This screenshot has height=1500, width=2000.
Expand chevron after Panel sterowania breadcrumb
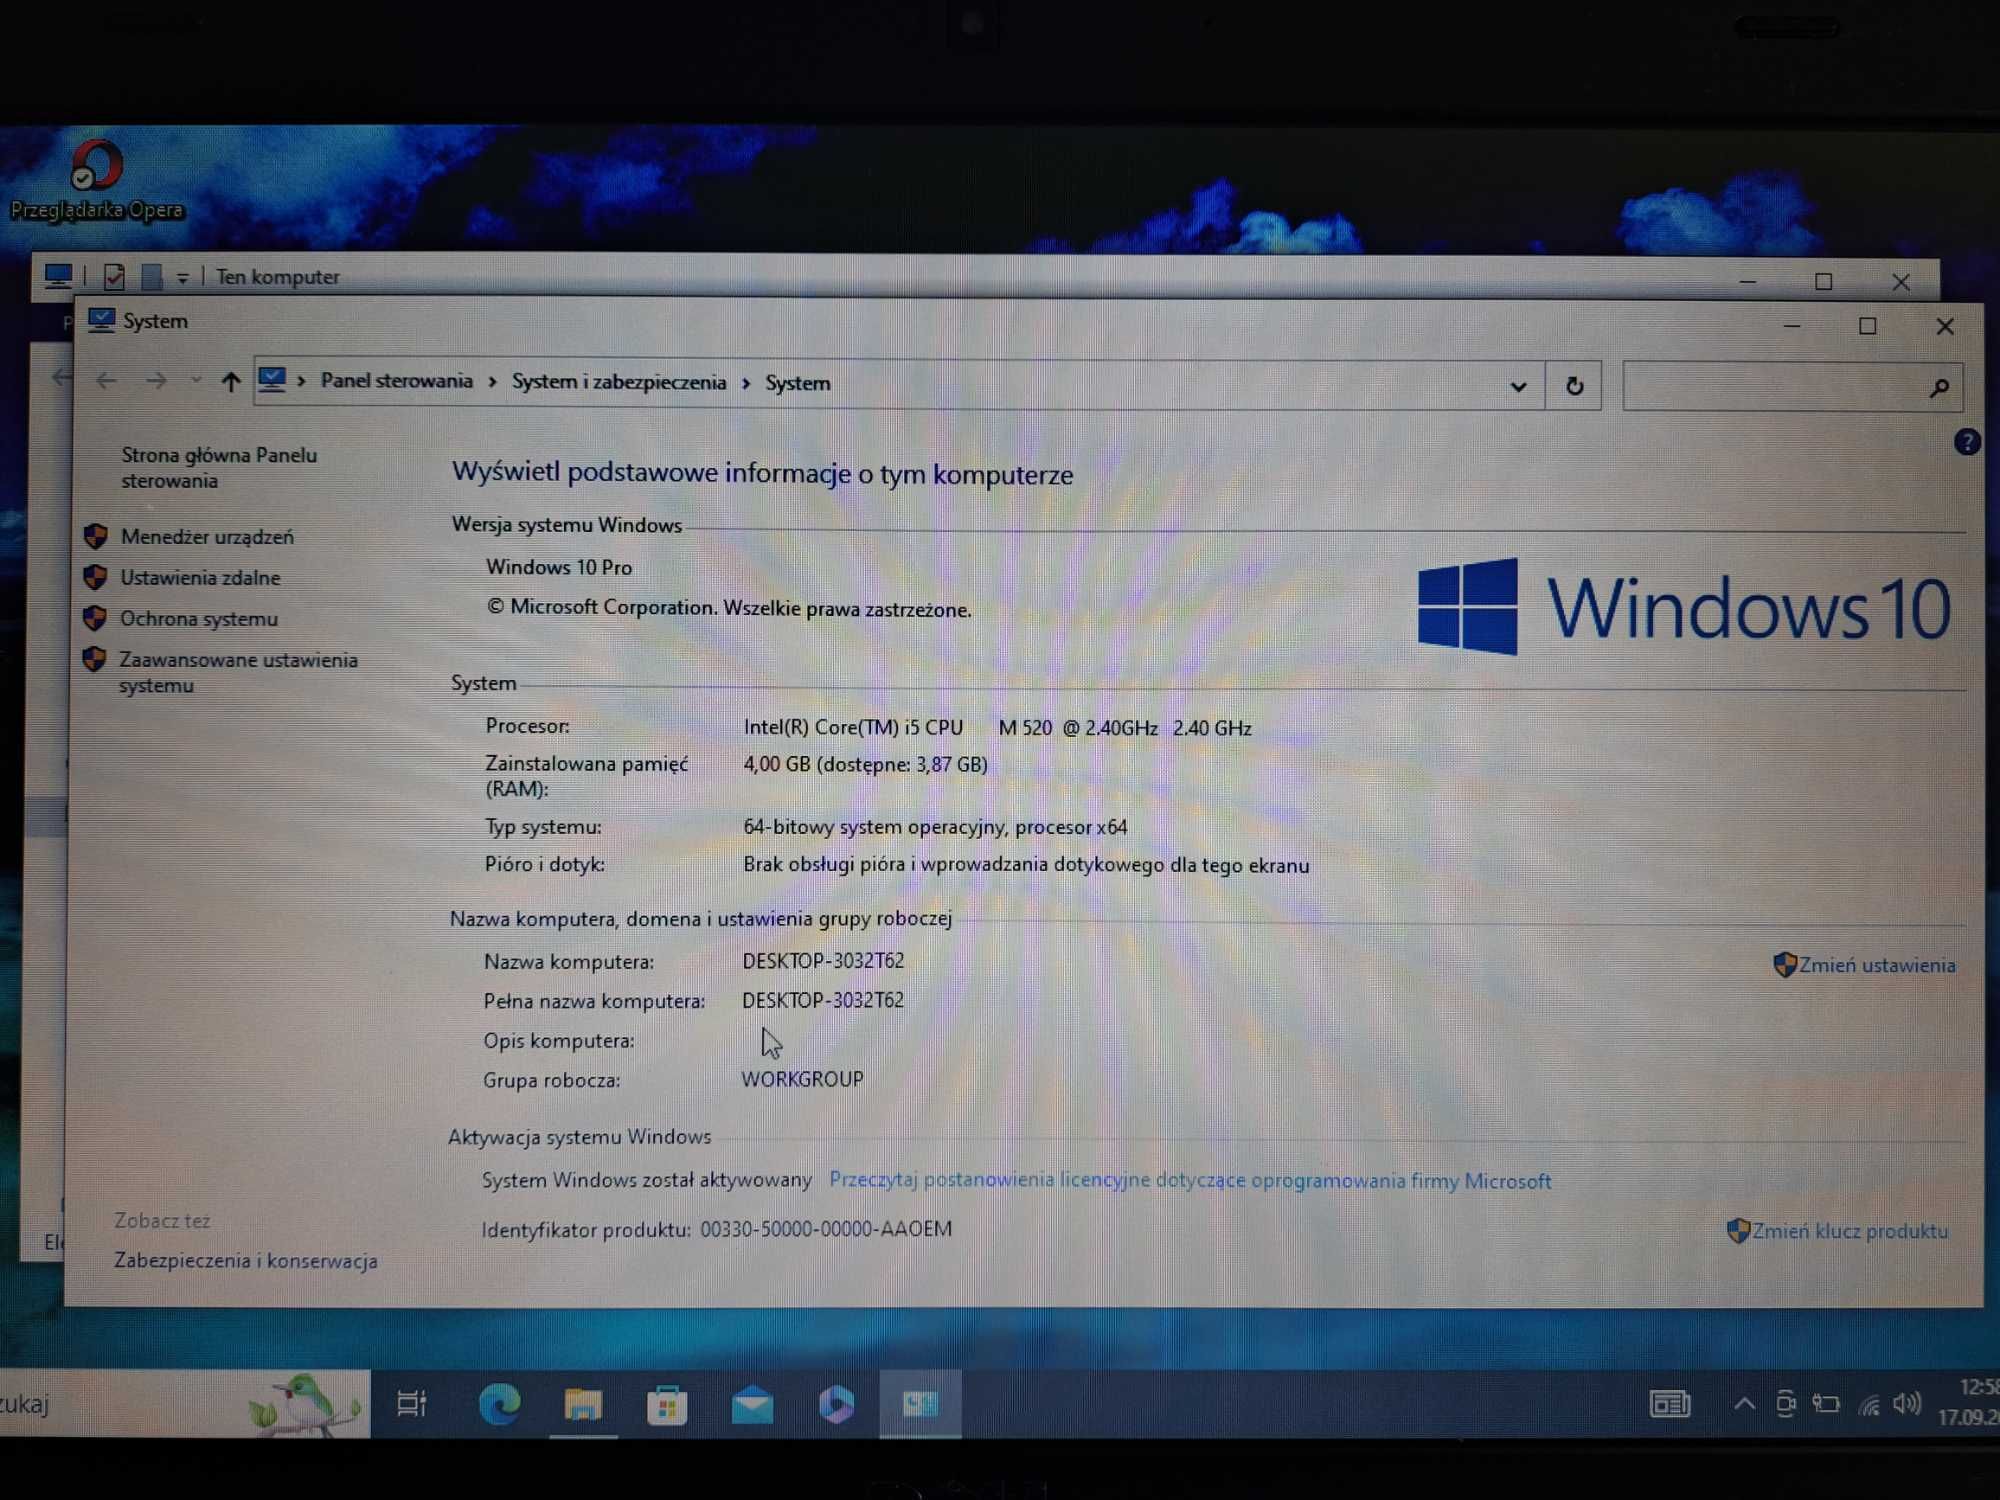[492, 382]
